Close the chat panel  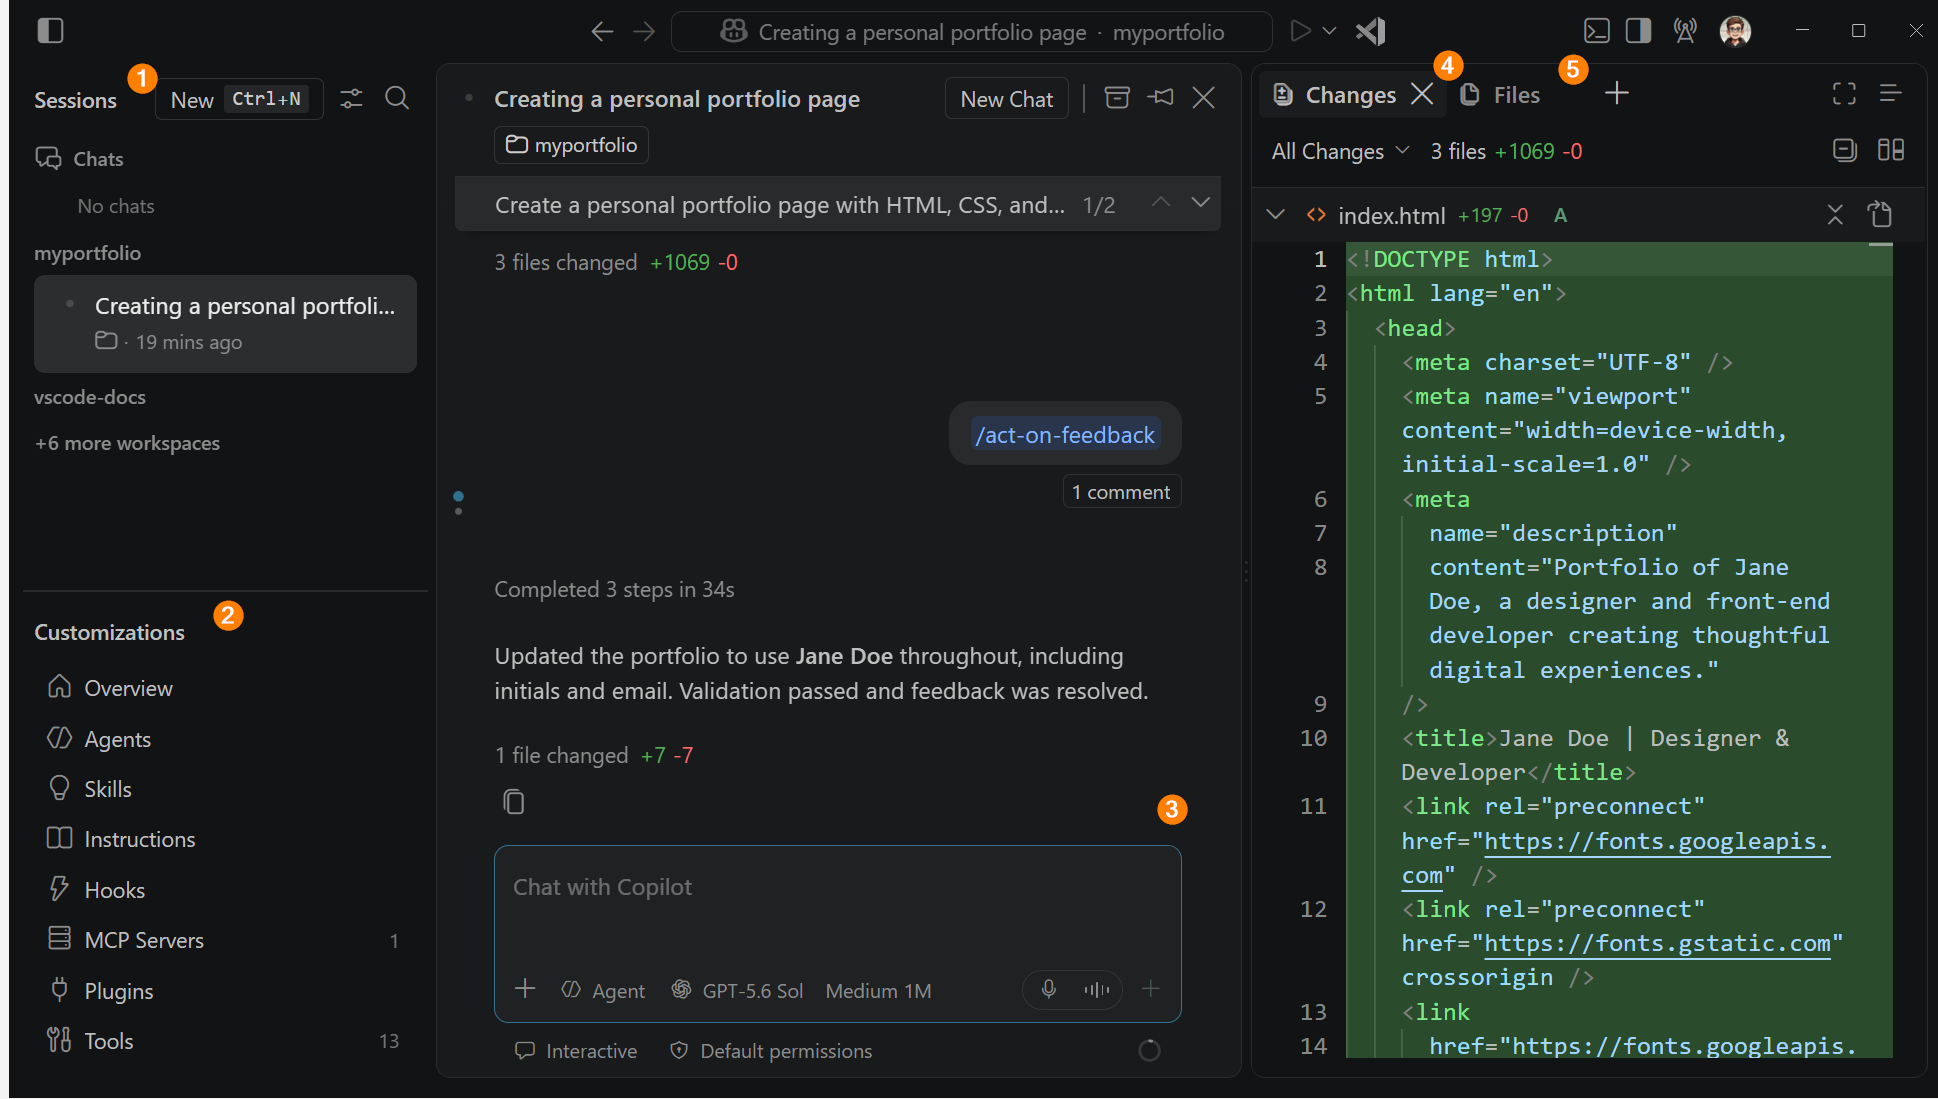1204,97
